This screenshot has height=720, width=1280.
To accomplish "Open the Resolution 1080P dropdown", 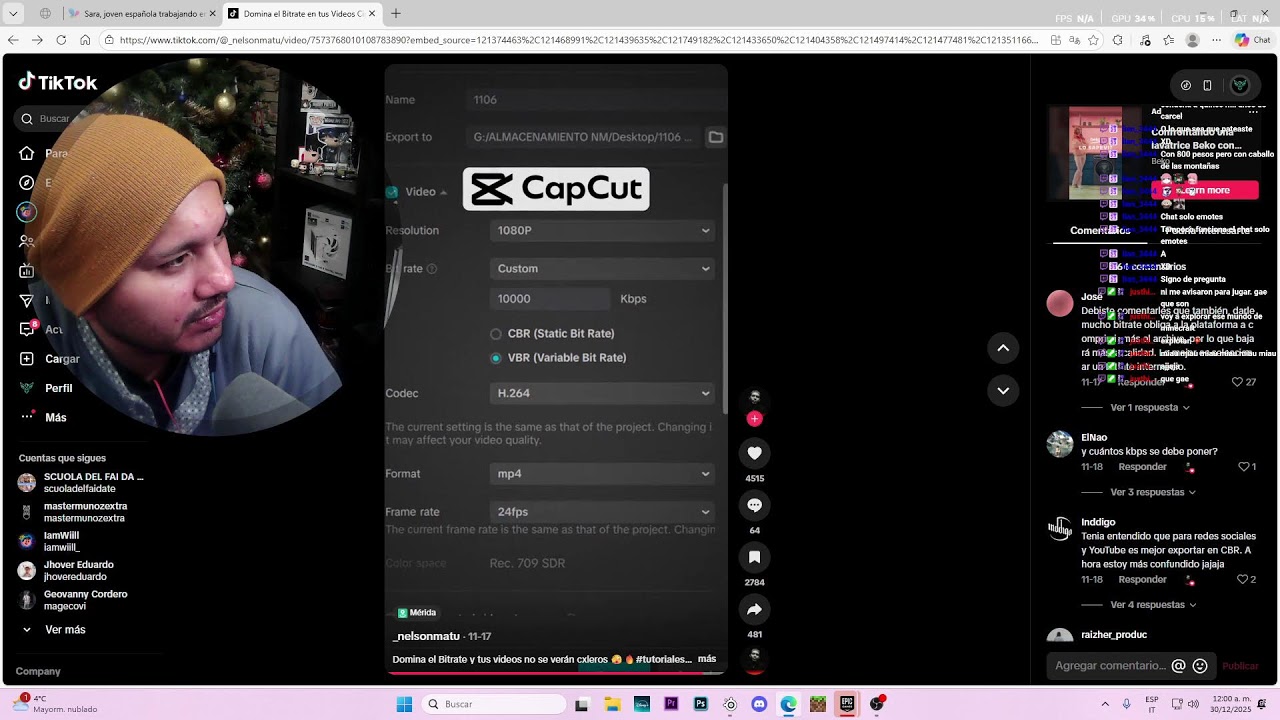I will coord(603,231).
